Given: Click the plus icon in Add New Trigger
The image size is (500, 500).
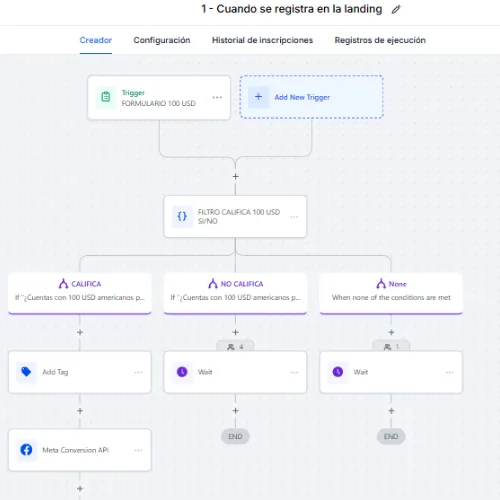Looking at the screenshot, I should [258, 97].
